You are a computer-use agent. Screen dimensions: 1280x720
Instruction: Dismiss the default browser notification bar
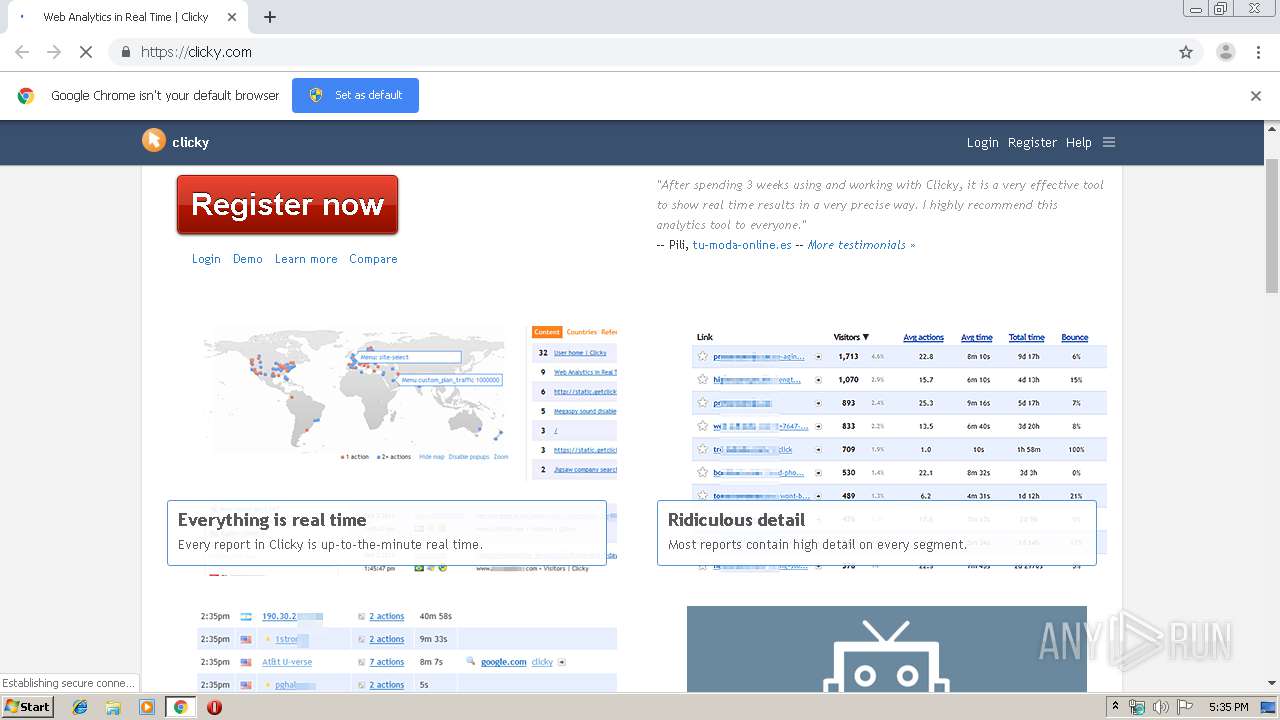click(x=1256, y=96)
